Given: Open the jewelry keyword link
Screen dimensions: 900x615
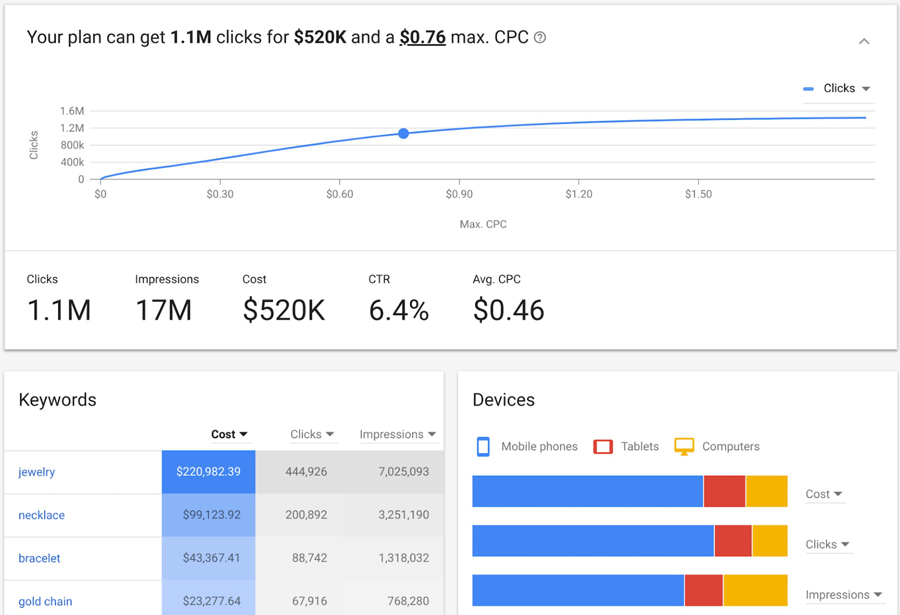Looking at the screenshot, I should pyautogui.click(x=37, y=472).
